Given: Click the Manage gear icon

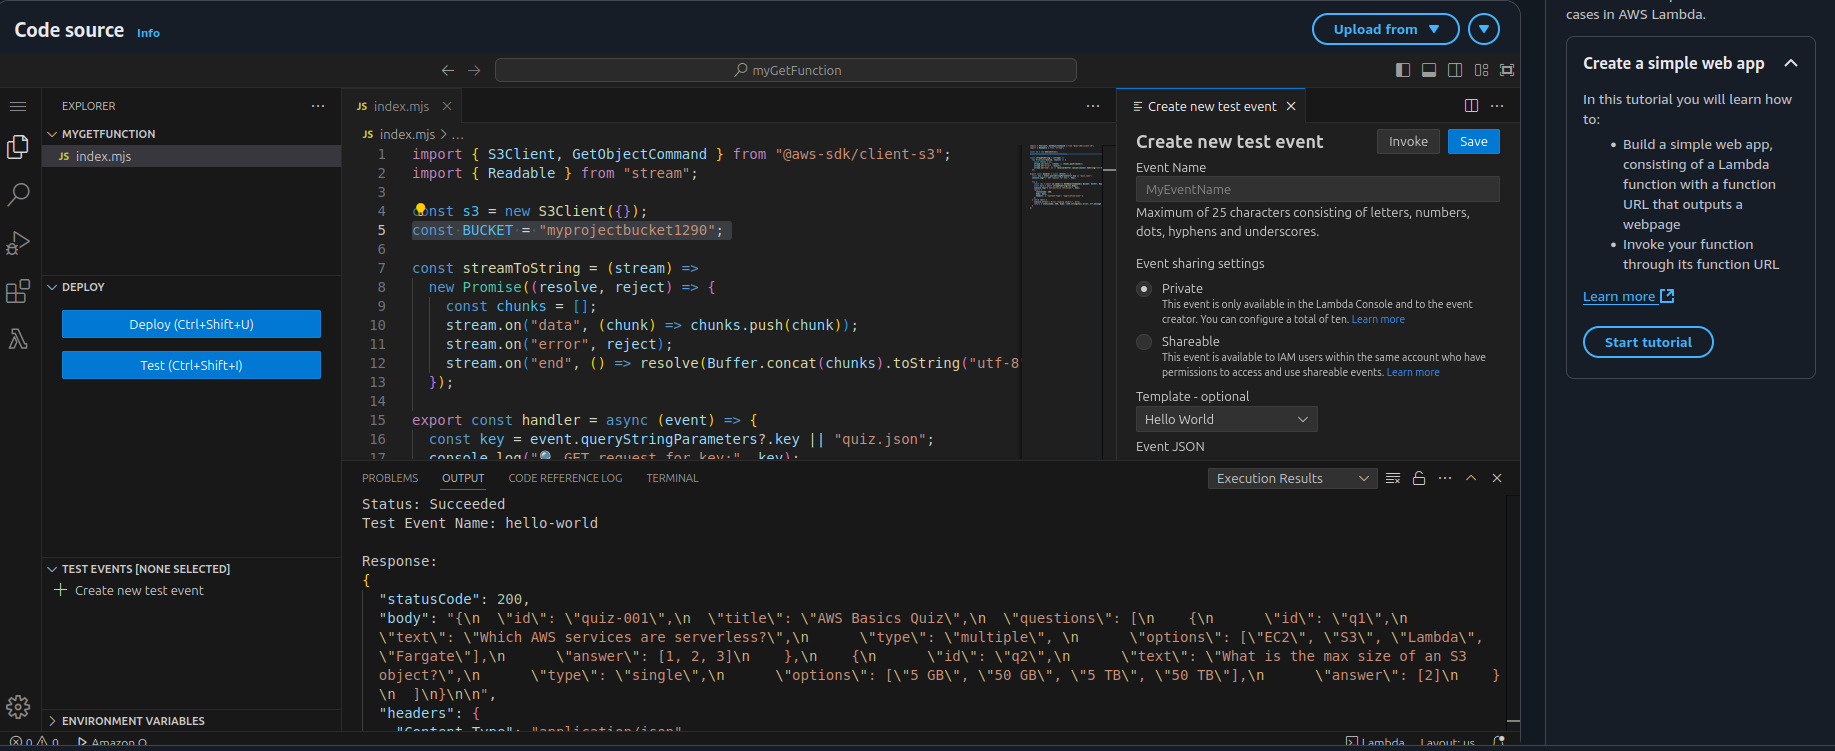Looking at the screenshot, I should pyautogui.click(x=18, y=707).
